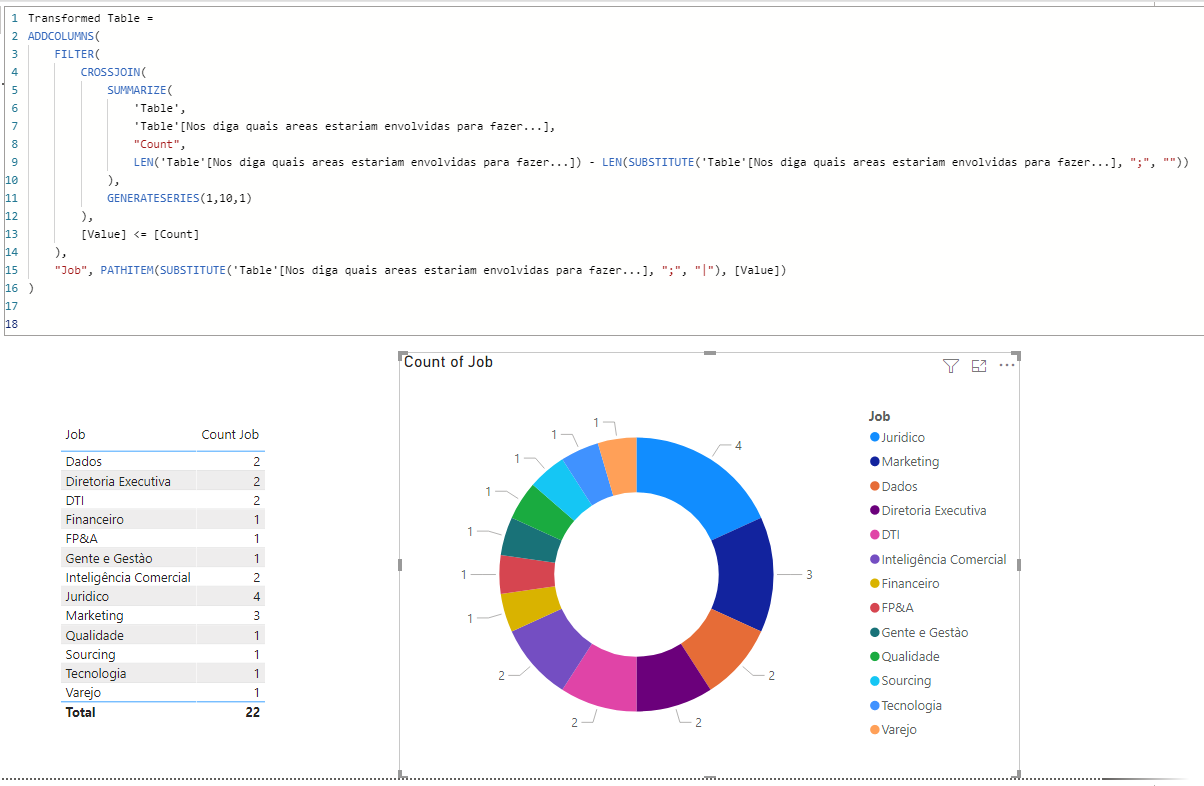
Task: Open the More options ellipsis menu
Action: coord(1007,365)
